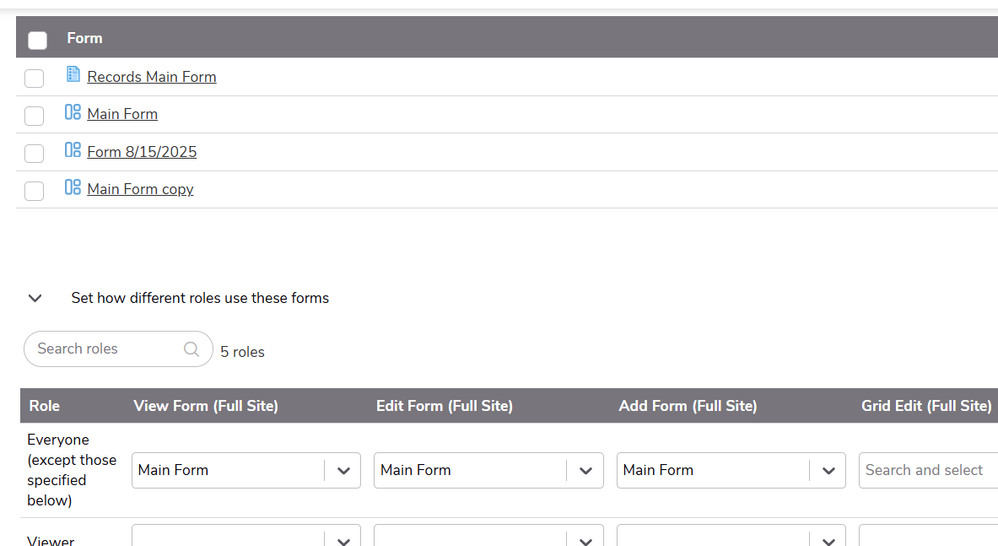
Task: Click into the Search roles field
Action: click(105, 349)
